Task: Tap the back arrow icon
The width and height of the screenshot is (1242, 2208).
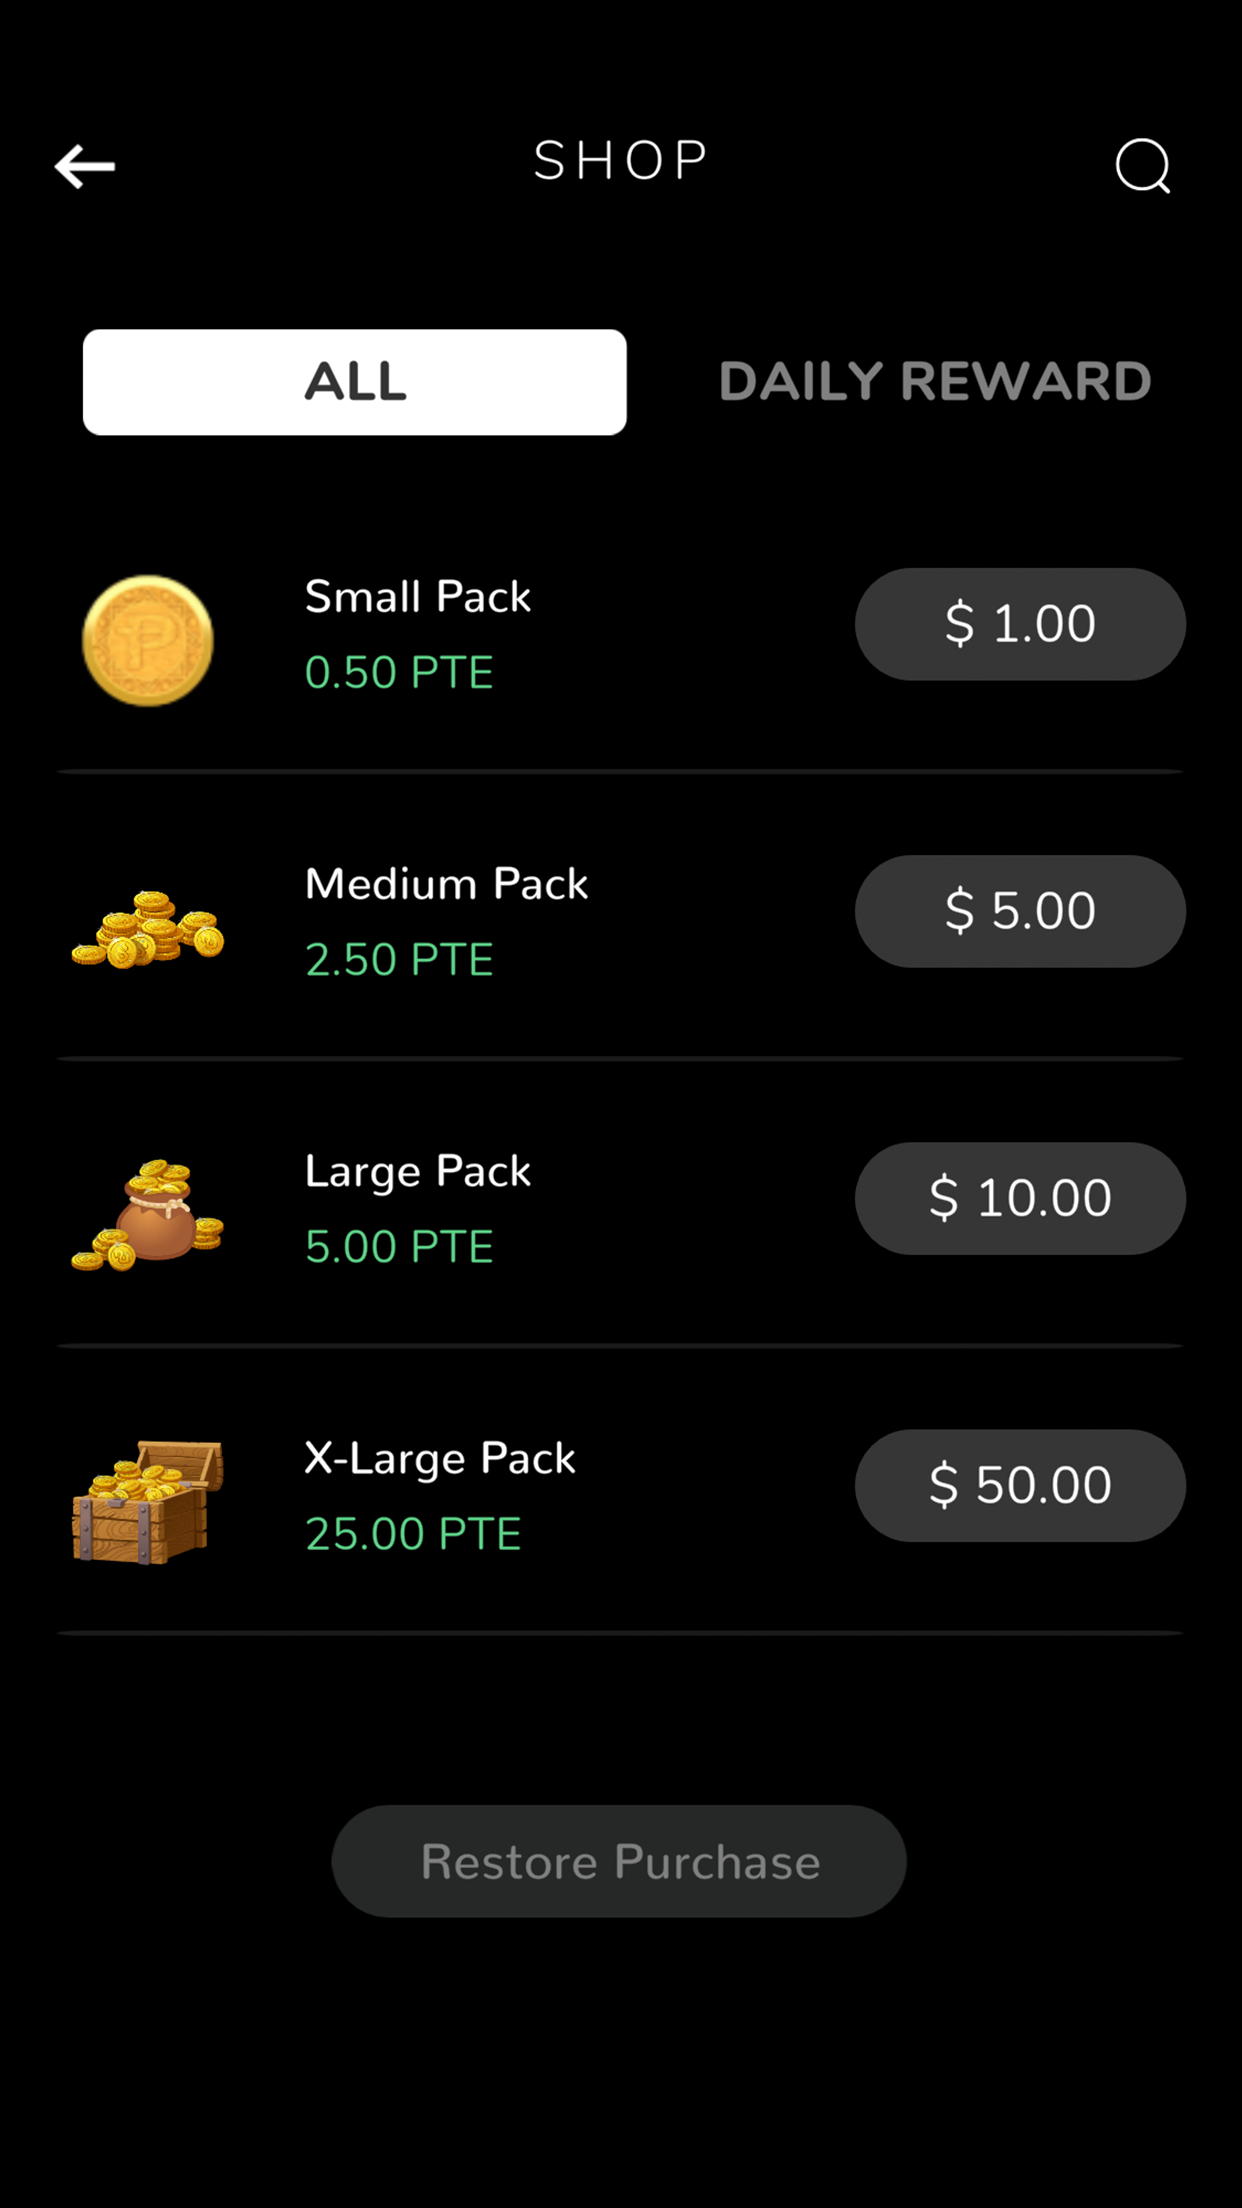Action: coord(85,166)
